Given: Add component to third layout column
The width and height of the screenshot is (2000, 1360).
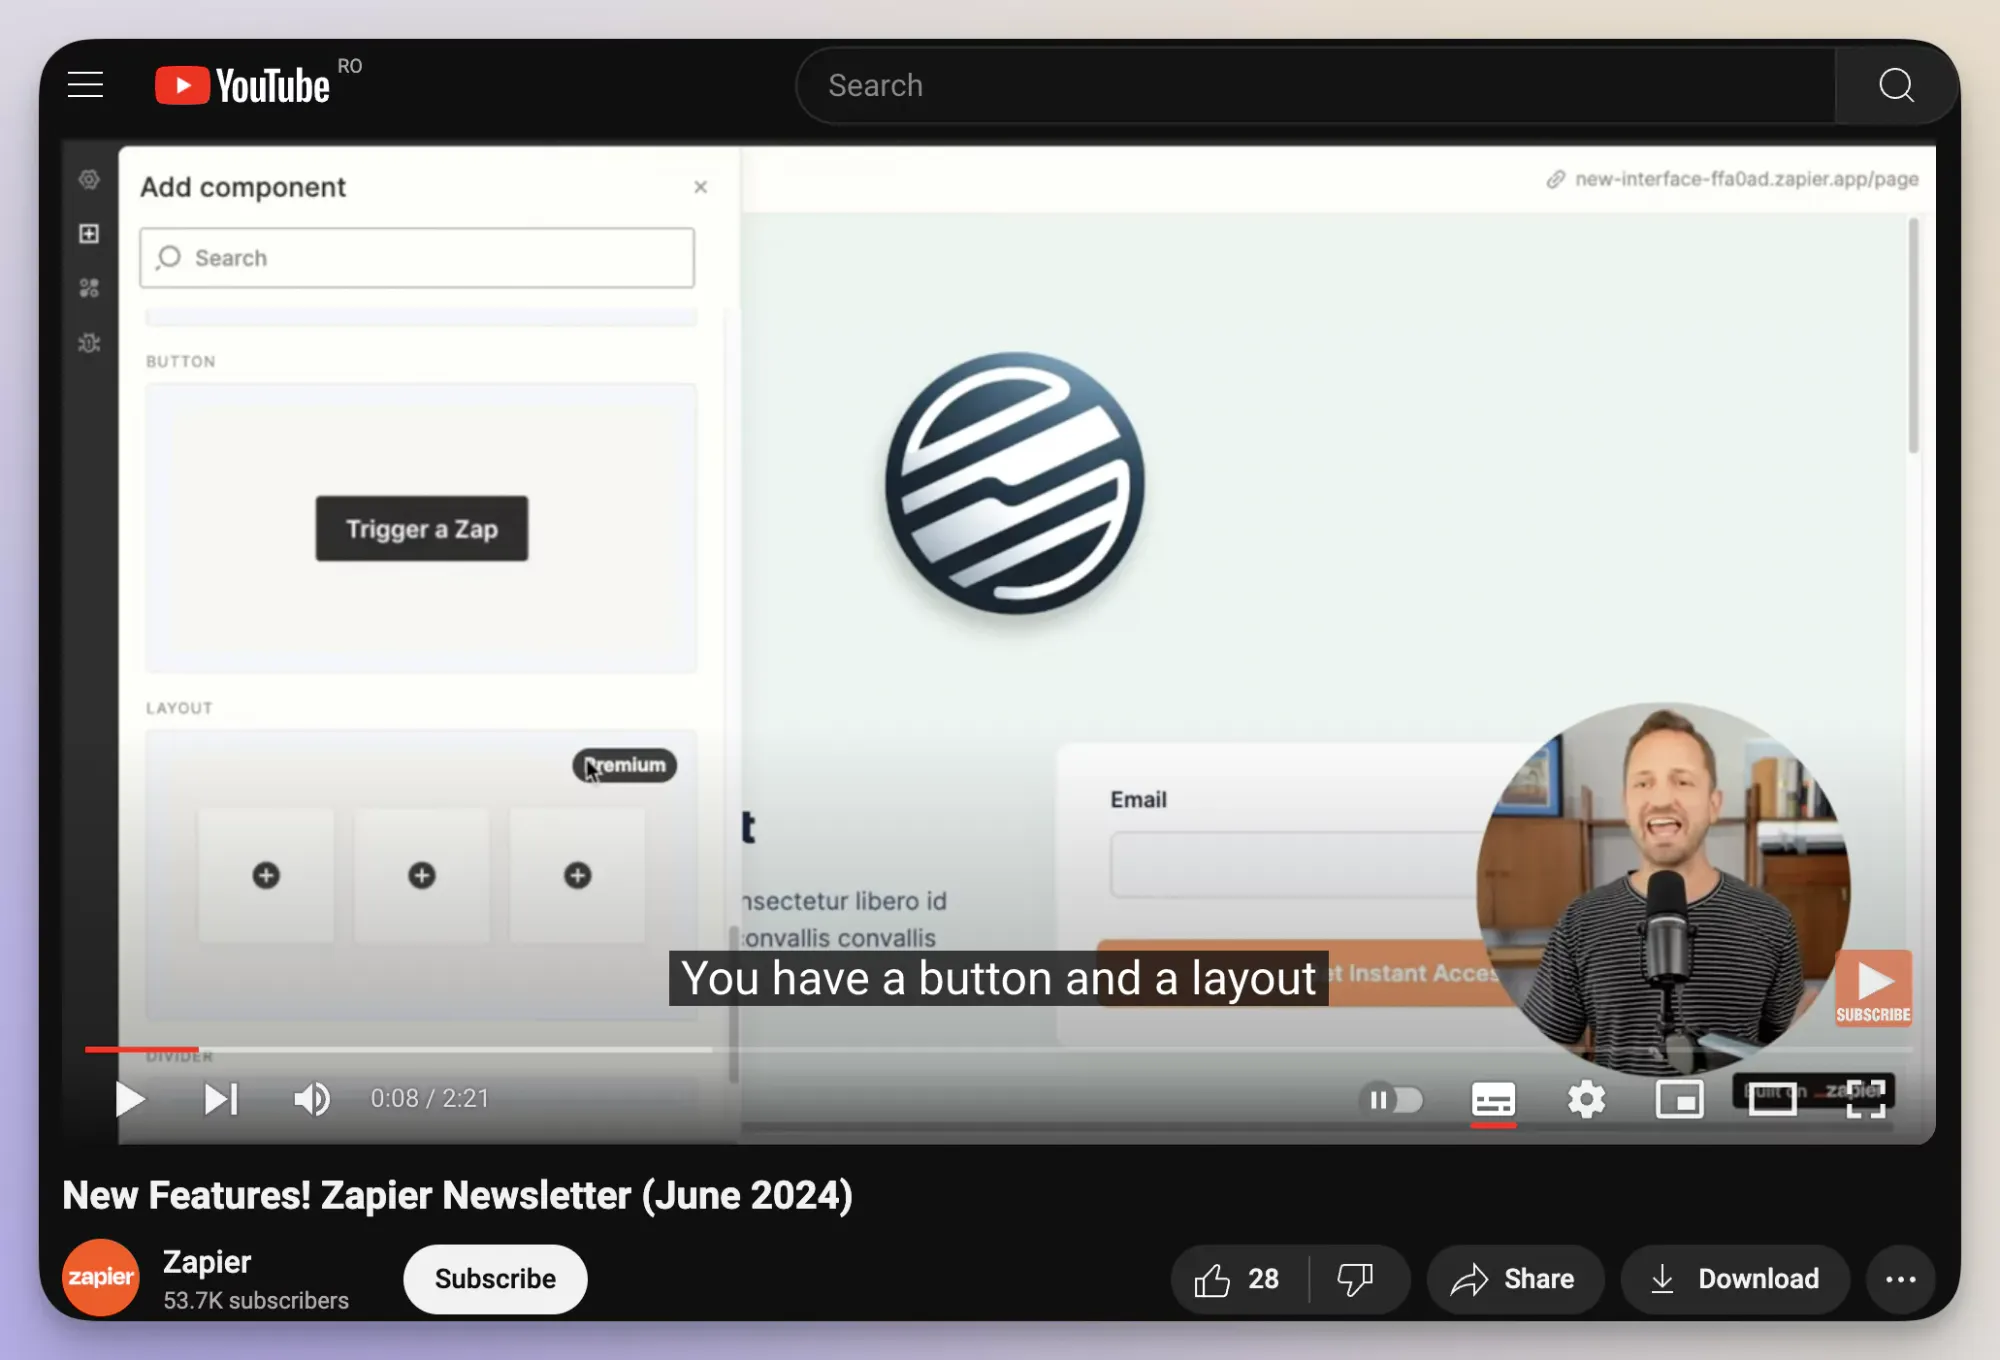Looking at the screenshot, I should click(578, 875).
